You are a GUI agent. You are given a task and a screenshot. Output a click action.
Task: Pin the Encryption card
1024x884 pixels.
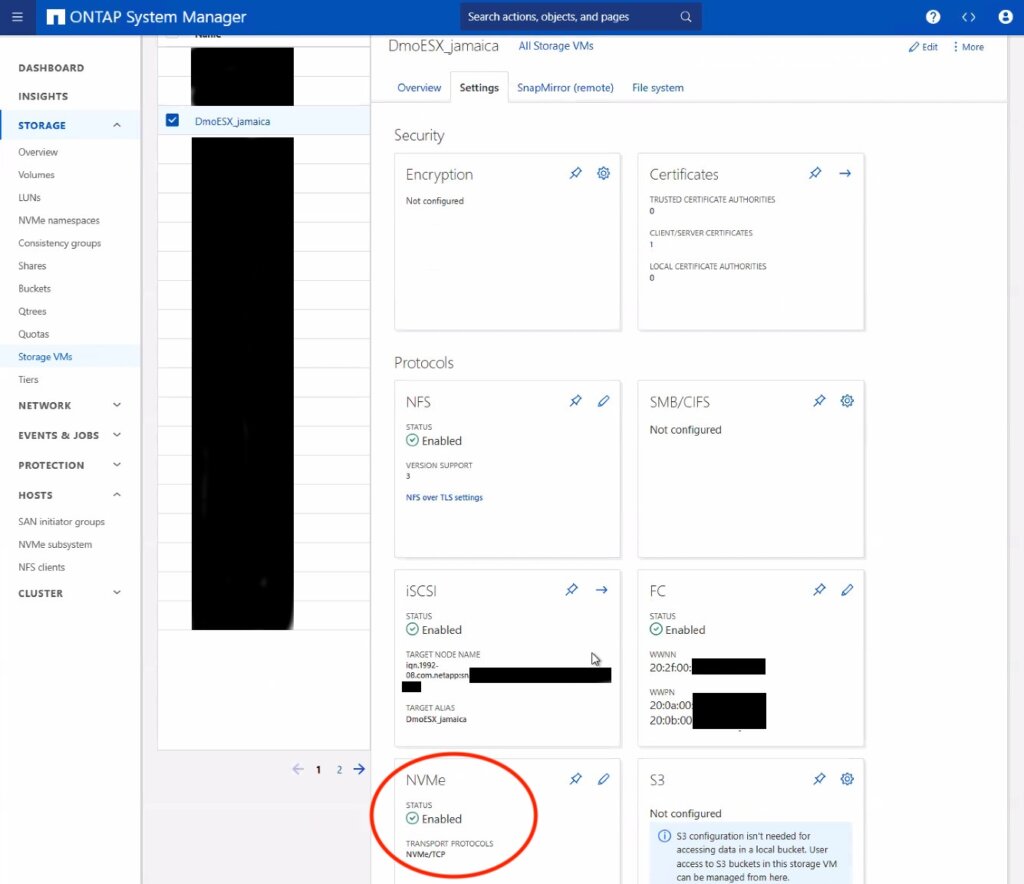point(575,173)
